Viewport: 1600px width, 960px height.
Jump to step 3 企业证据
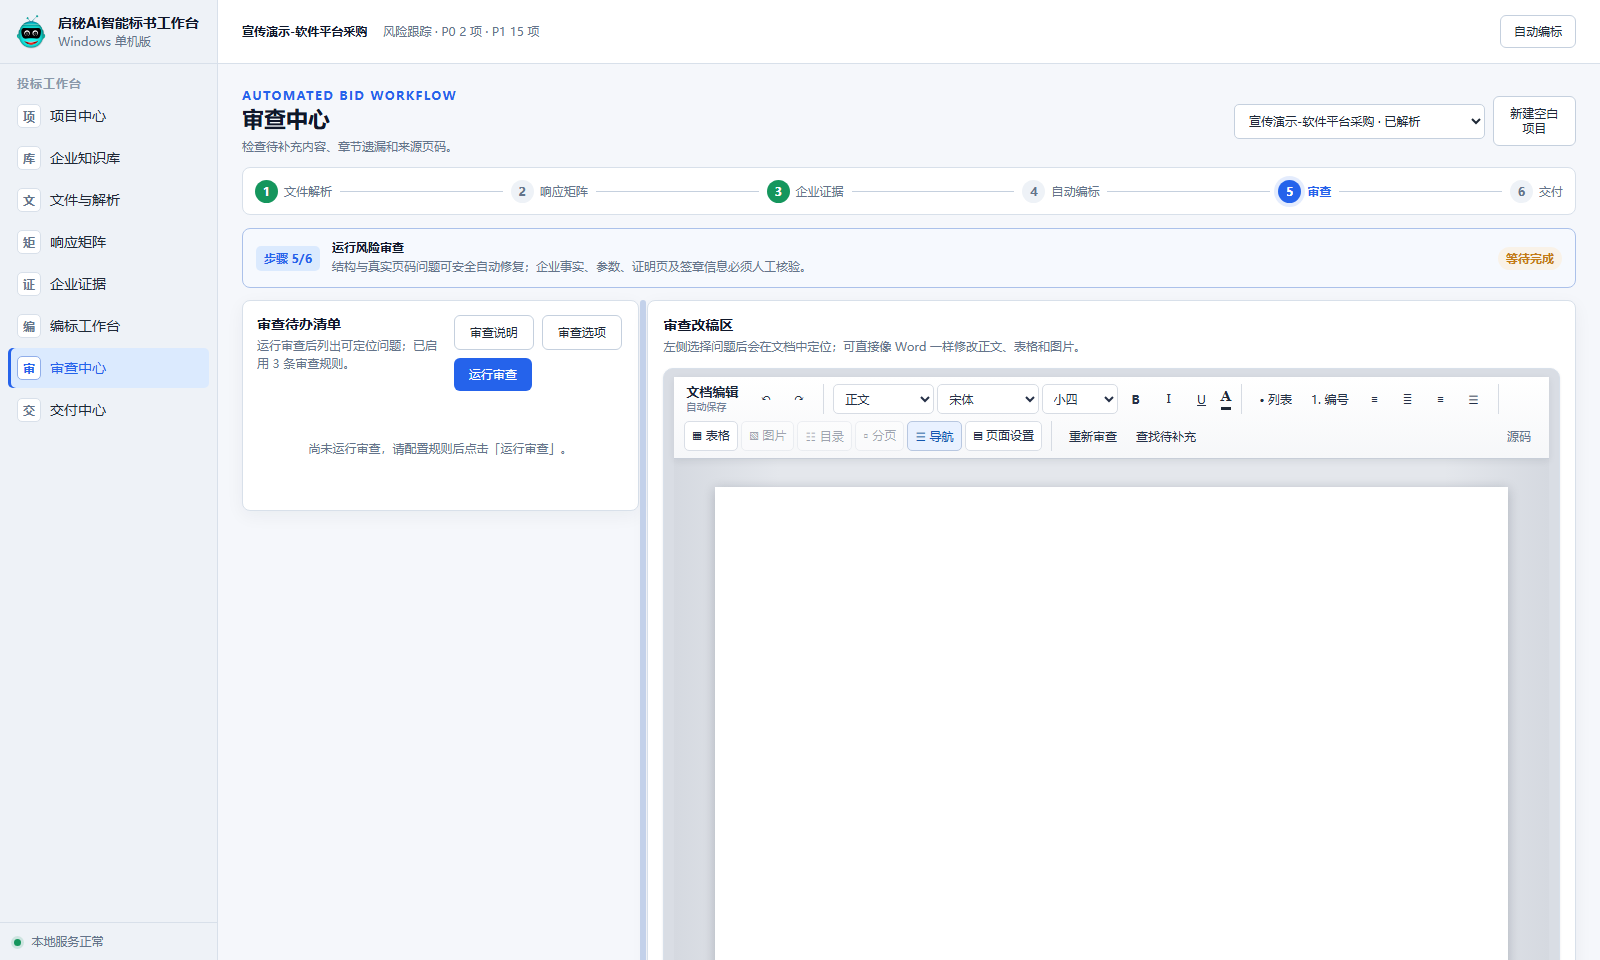806,191
